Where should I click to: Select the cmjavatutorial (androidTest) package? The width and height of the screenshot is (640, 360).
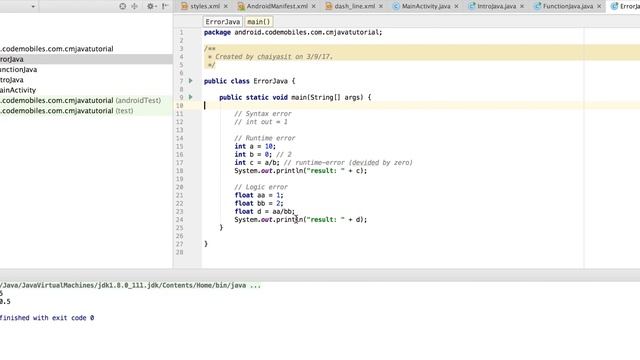[x=80, y=100]
